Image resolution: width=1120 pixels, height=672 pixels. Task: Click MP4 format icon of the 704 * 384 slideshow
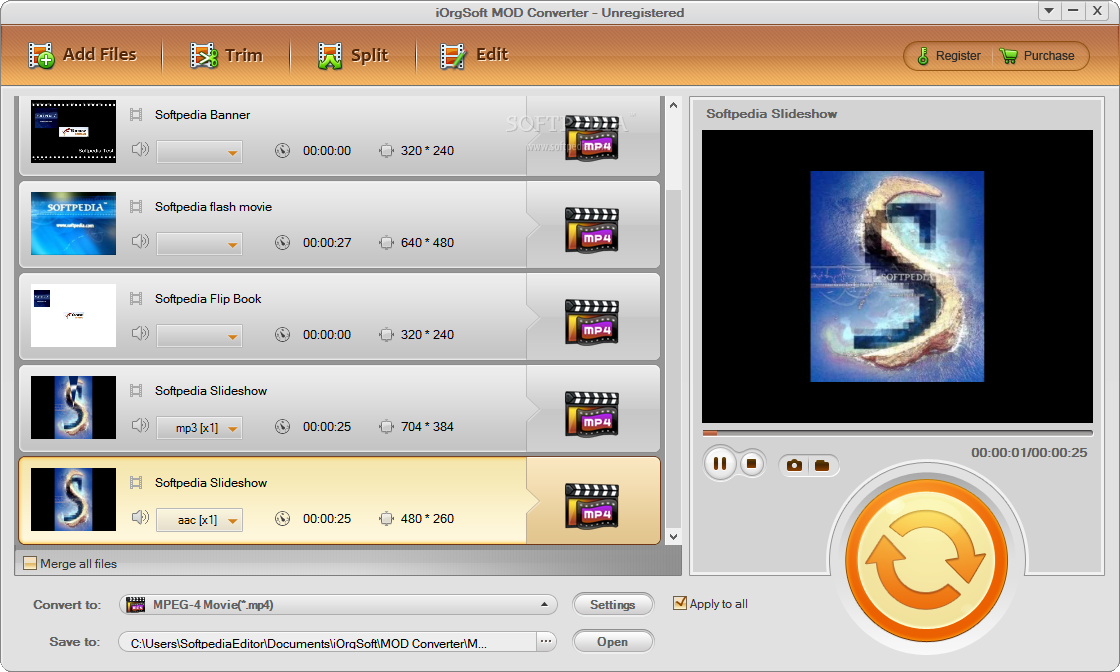click(x=591, y=414)
